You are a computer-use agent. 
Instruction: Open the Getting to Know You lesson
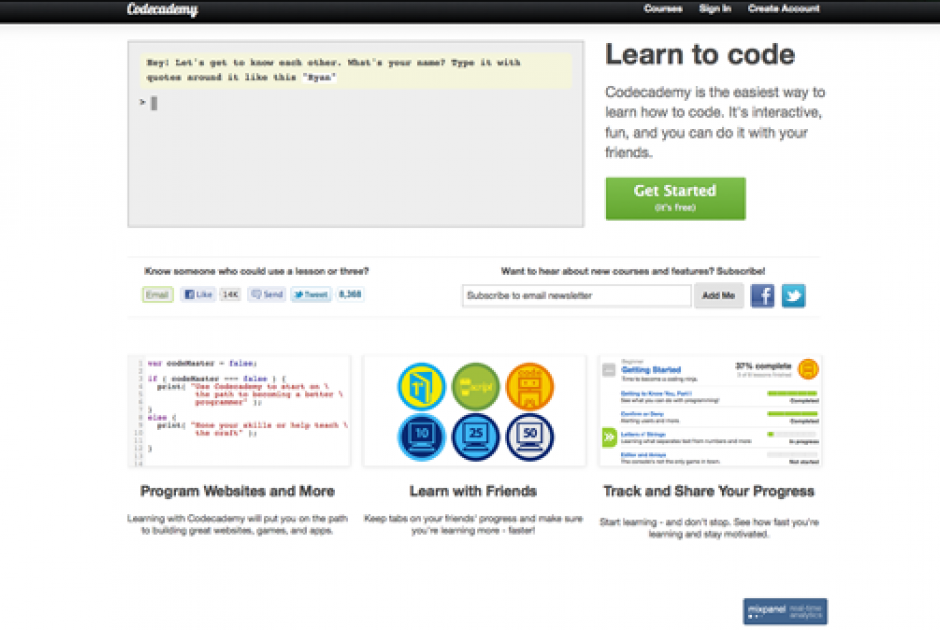pyautogui.click(x=656, y=394)
